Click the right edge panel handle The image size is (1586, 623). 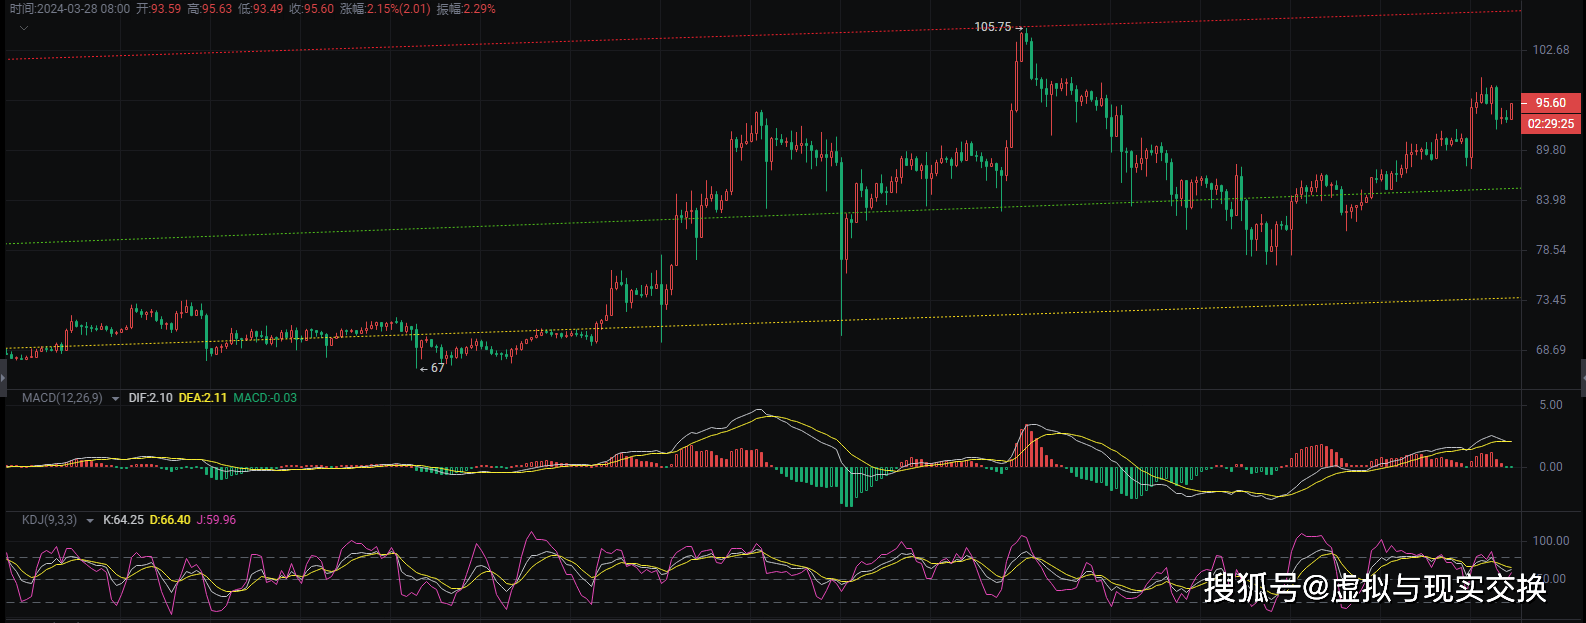pyautogui.click(x=1582, y=378)
